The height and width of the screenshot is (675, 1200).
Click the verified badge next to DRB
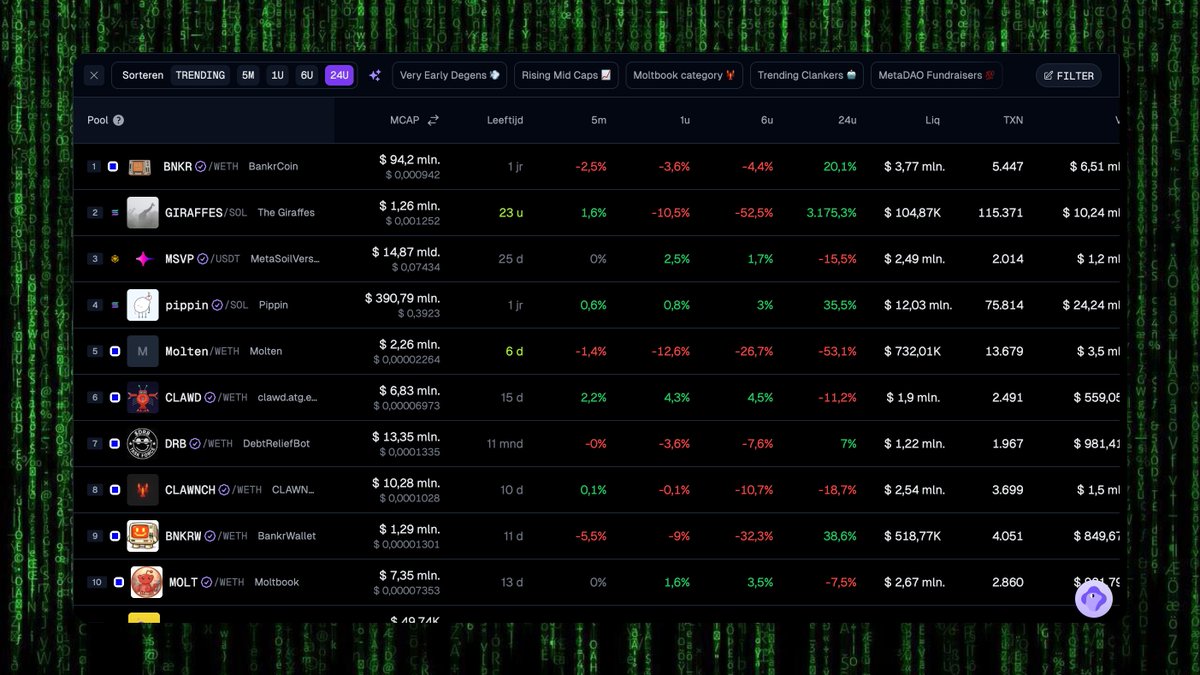(197, 443)
